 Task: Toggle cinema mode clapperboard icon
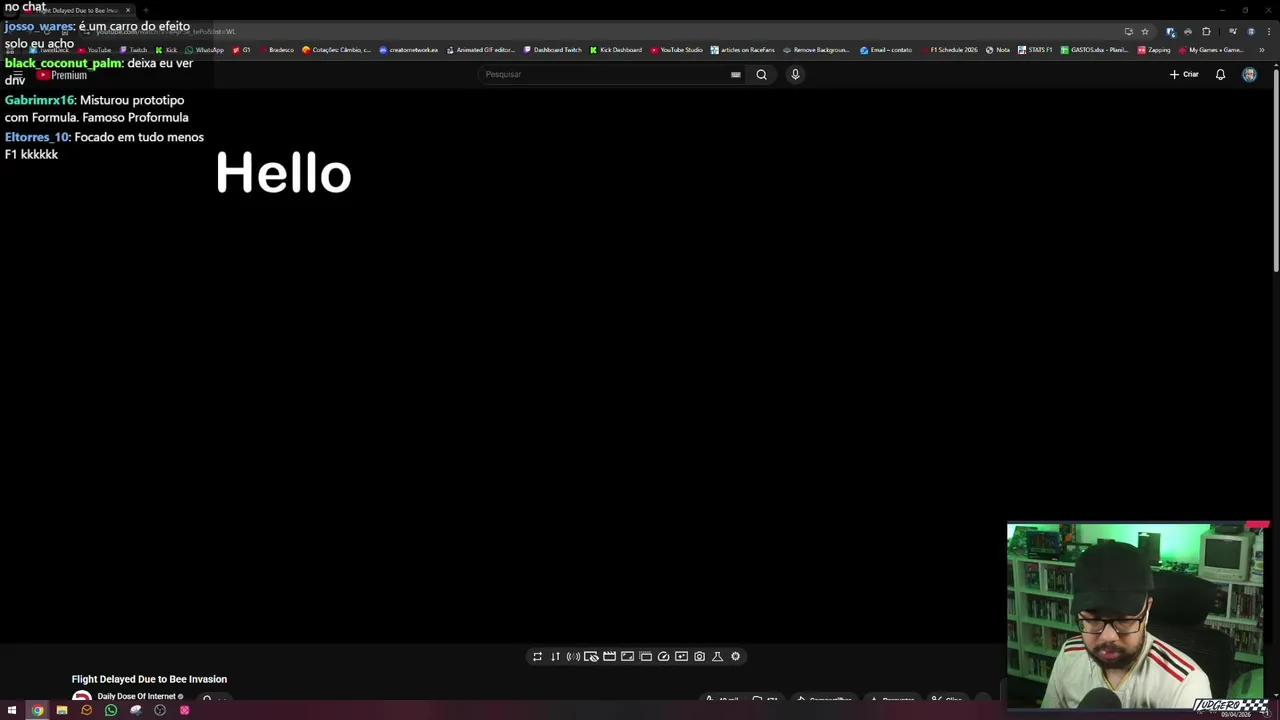[x=609, y=656]
